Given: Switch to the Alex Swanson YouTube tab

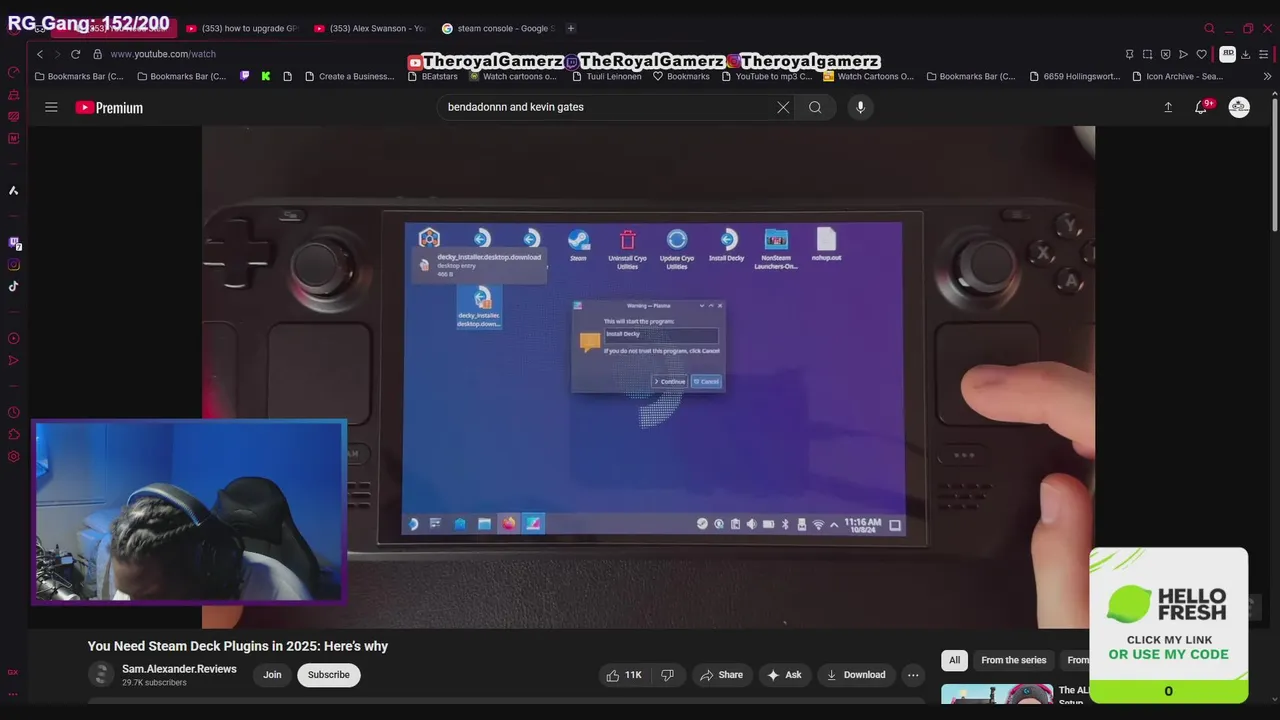Looking at the screenshot, I should 369,28.
